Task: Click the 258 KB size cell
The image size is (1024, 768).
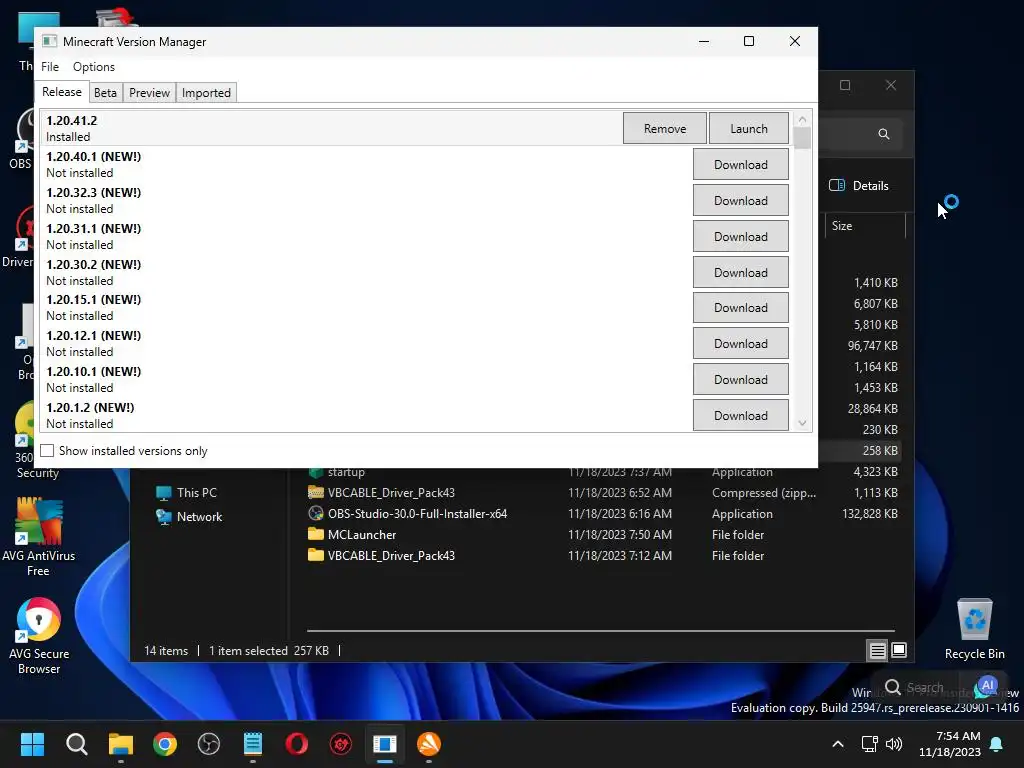Action: [880, 451]
